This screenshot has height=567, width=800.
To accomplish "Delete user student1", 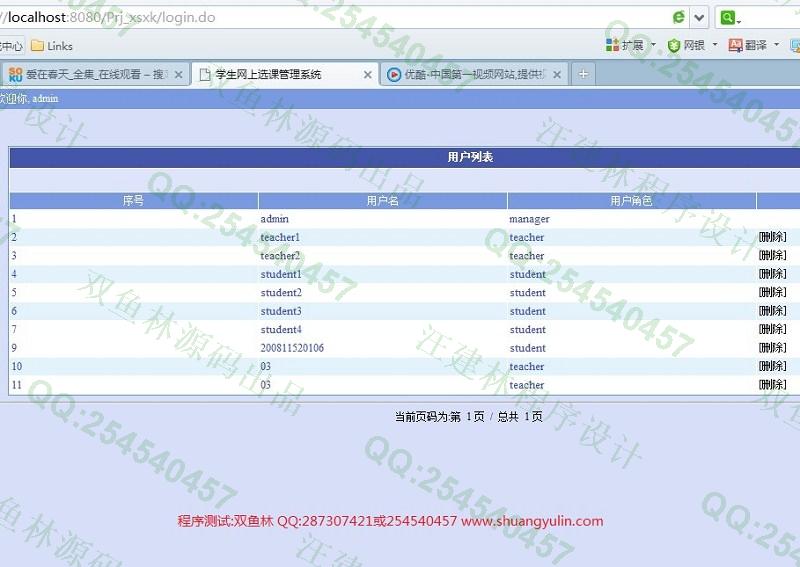I will point(772,274).
